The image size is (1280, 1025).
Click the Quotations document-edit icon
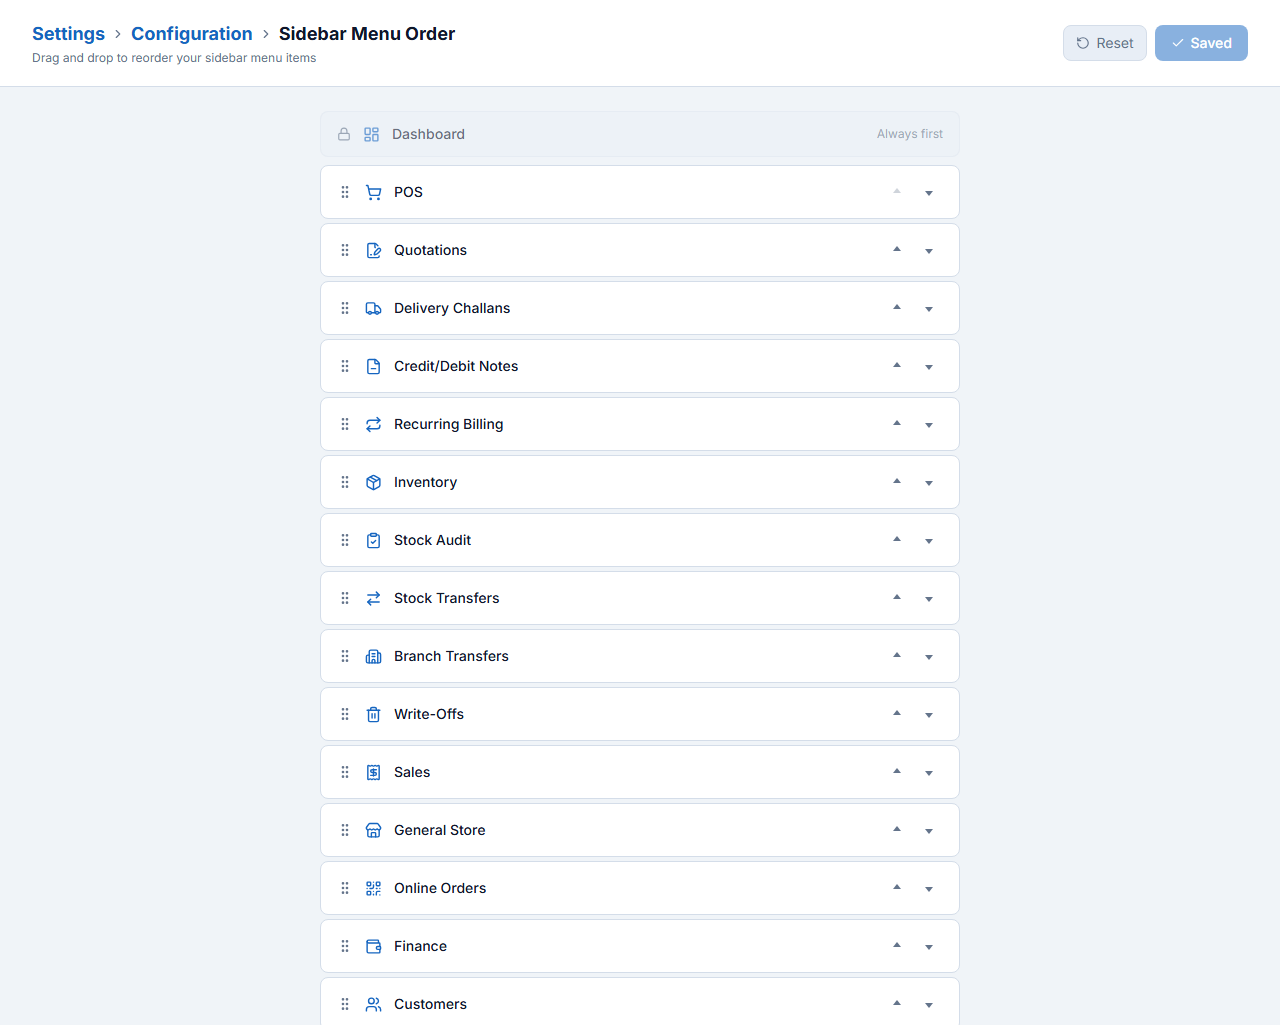point(373,250)
